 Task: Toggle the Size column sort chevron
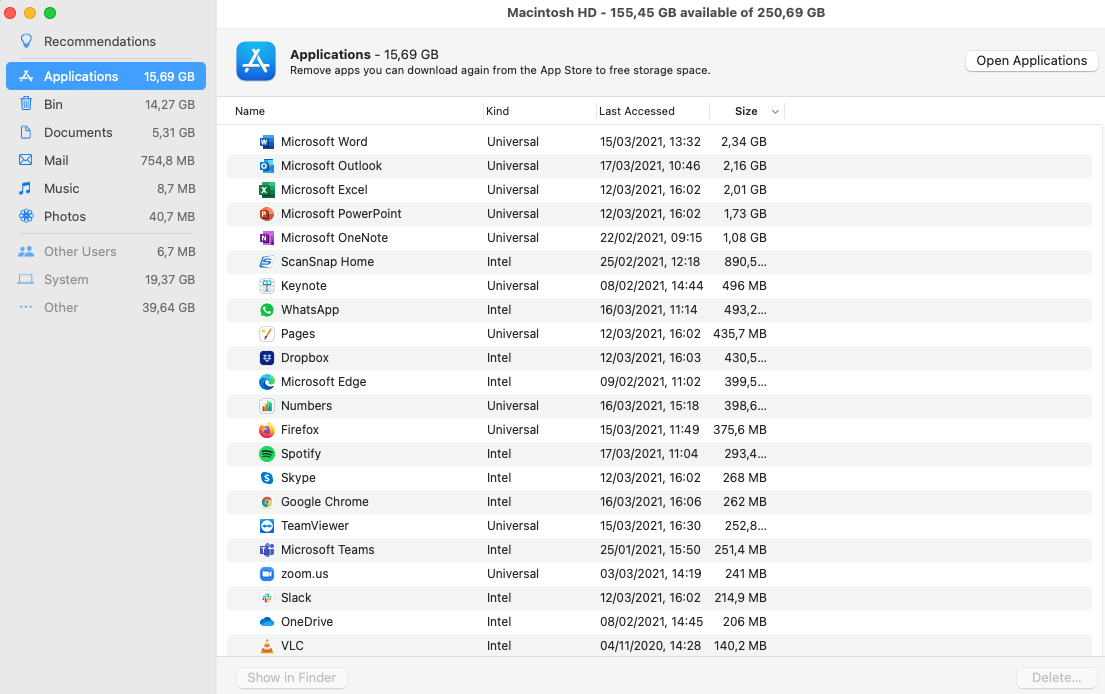coord(775,111)
